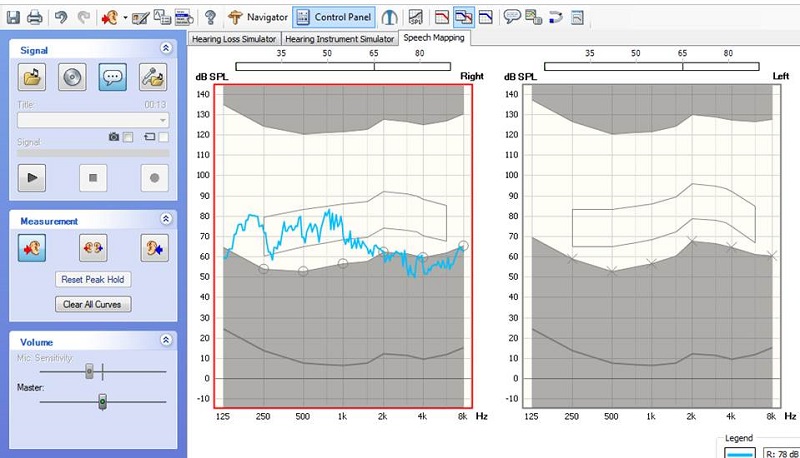This screenshot has width=800, height=458.
Task: Click the Redo arrow icon
Action: coord(83,17)
